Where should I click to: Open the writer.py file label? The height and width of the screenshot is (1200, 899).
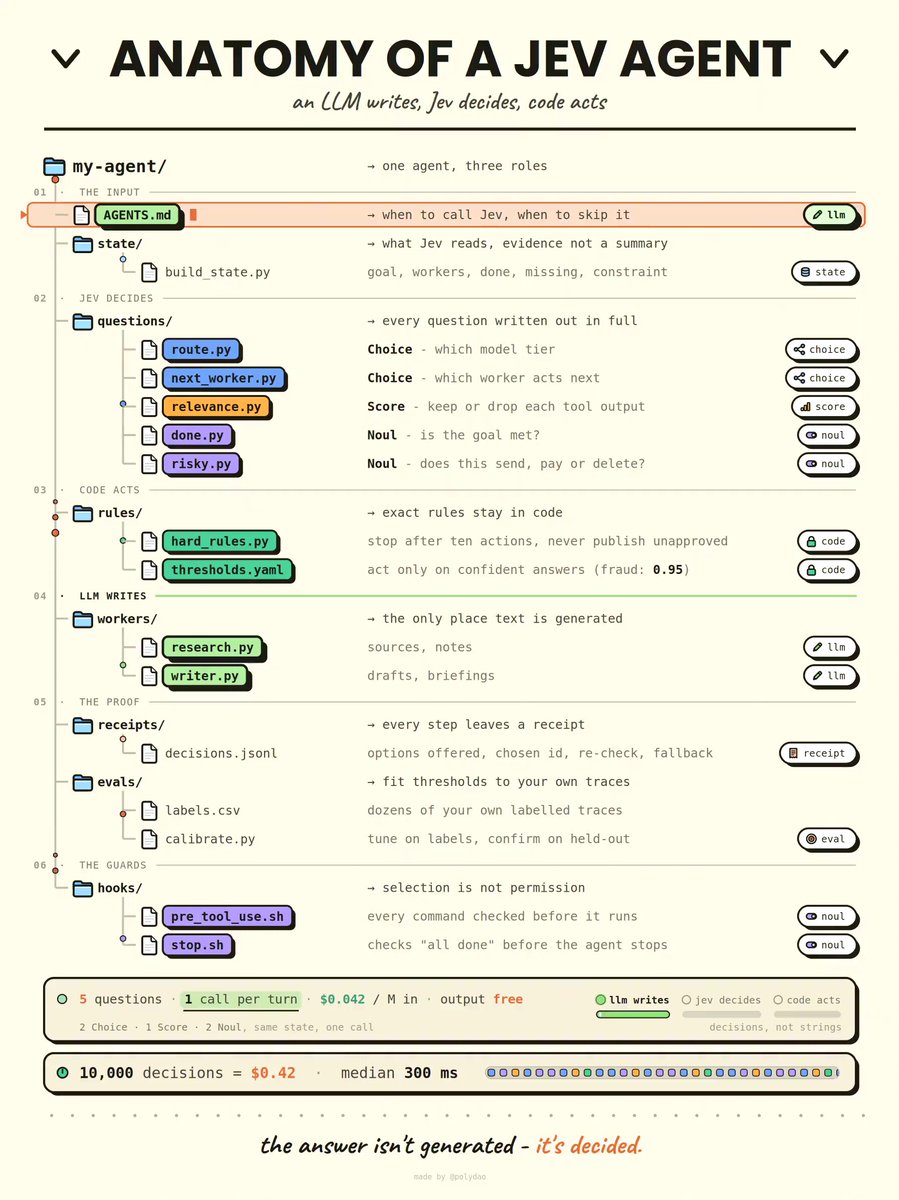click(204, 676)
